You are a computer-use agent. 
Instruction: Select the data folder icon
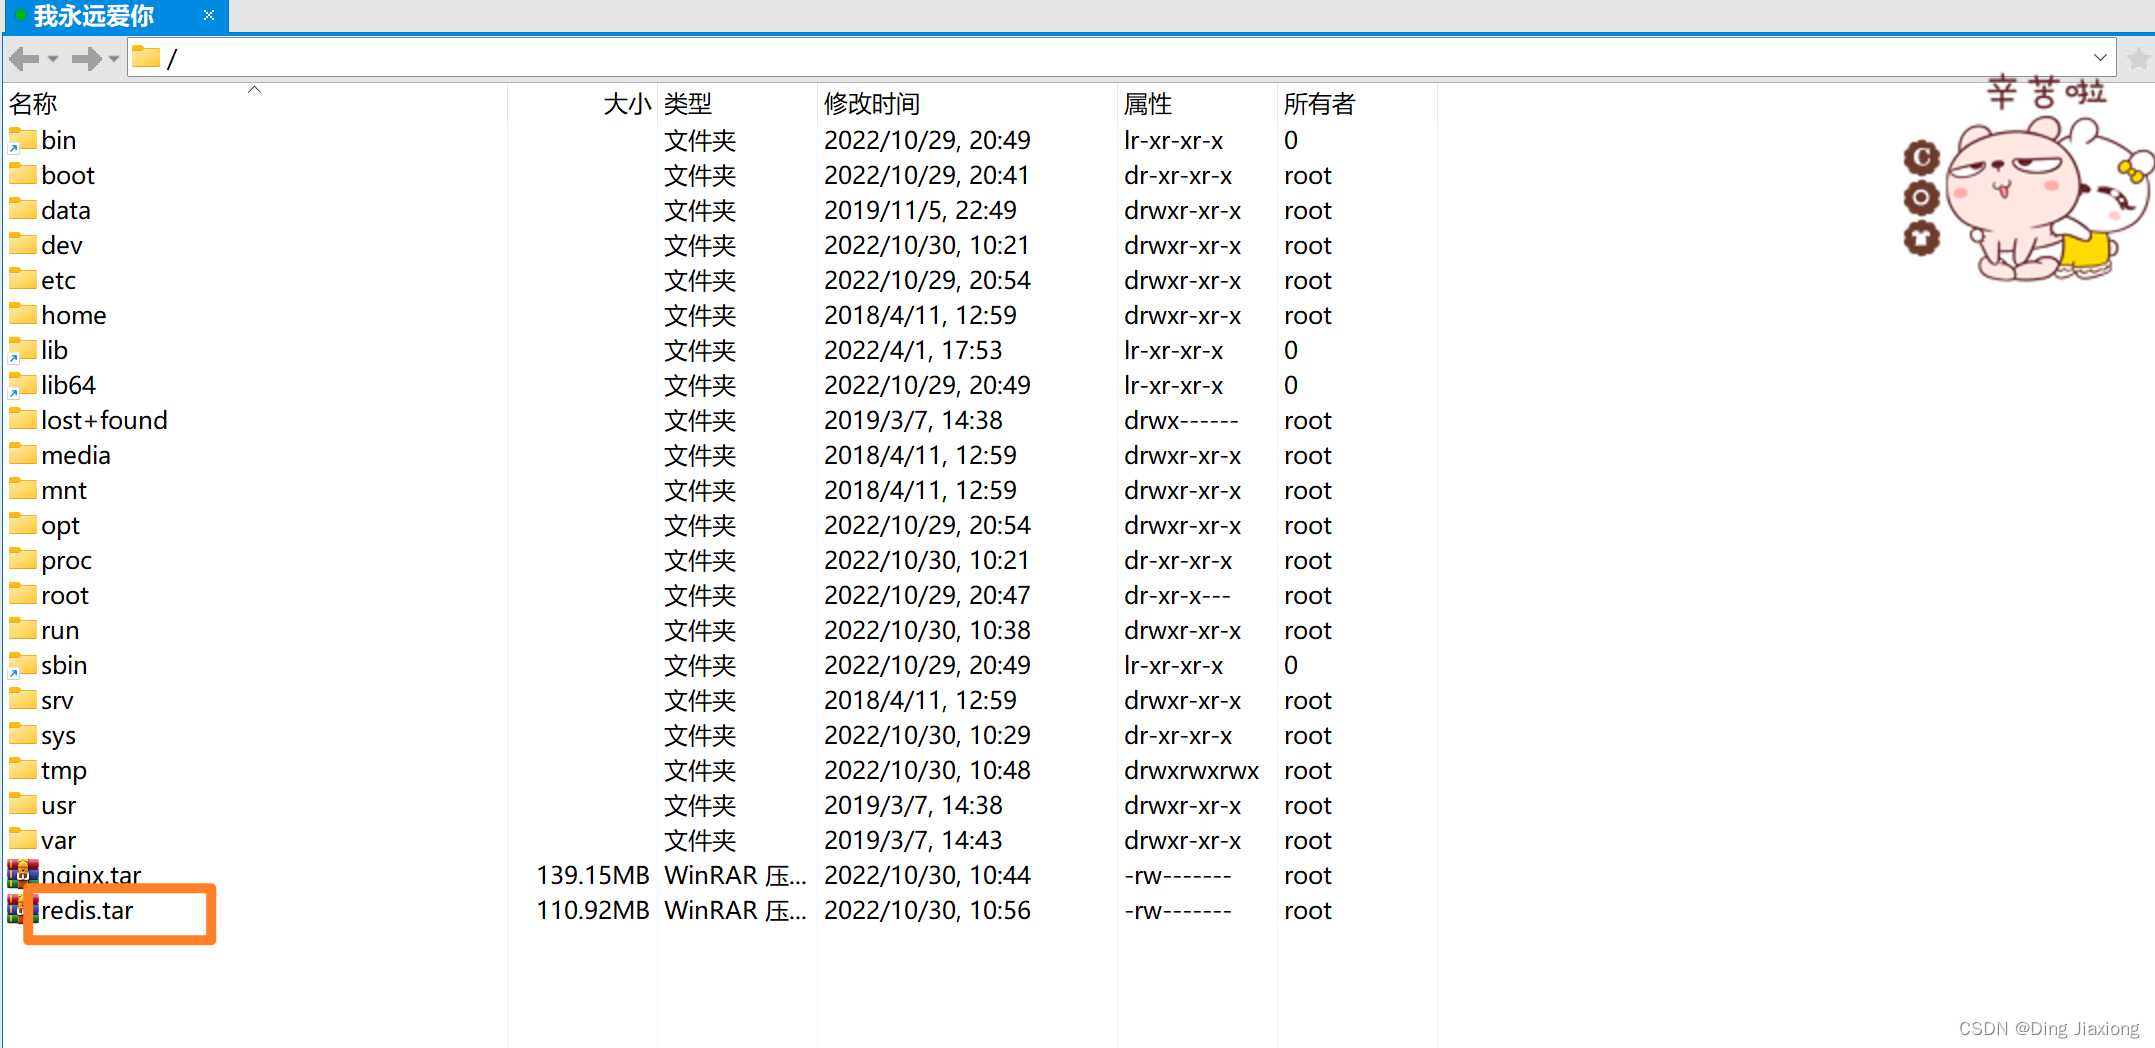point(22,210)
